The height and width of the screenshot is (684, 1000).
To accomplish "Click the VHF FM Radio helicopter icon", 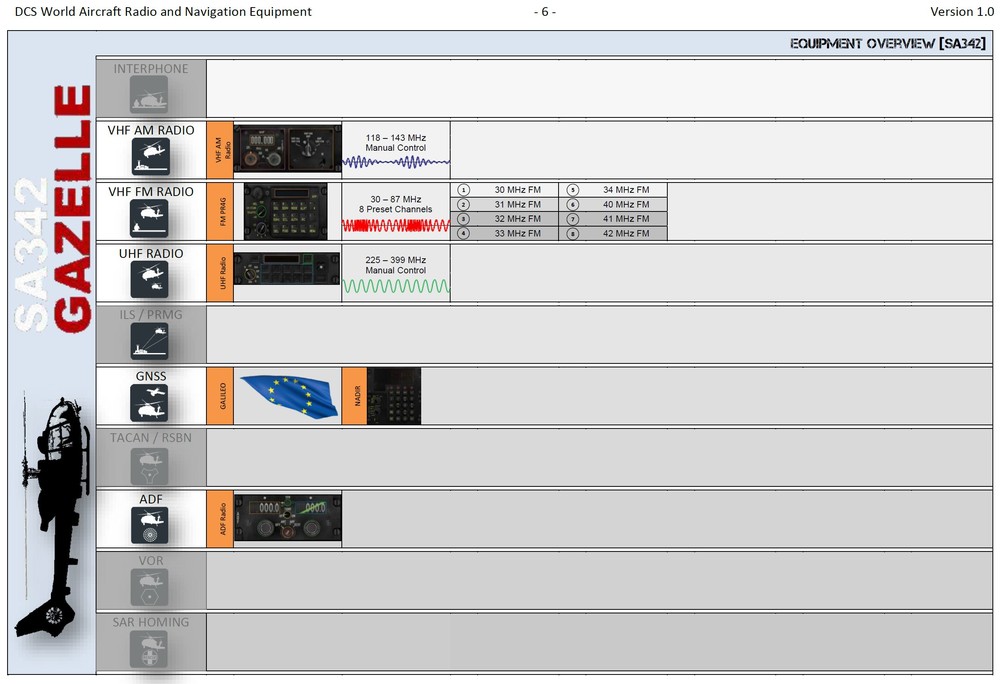I will (149, 218).
